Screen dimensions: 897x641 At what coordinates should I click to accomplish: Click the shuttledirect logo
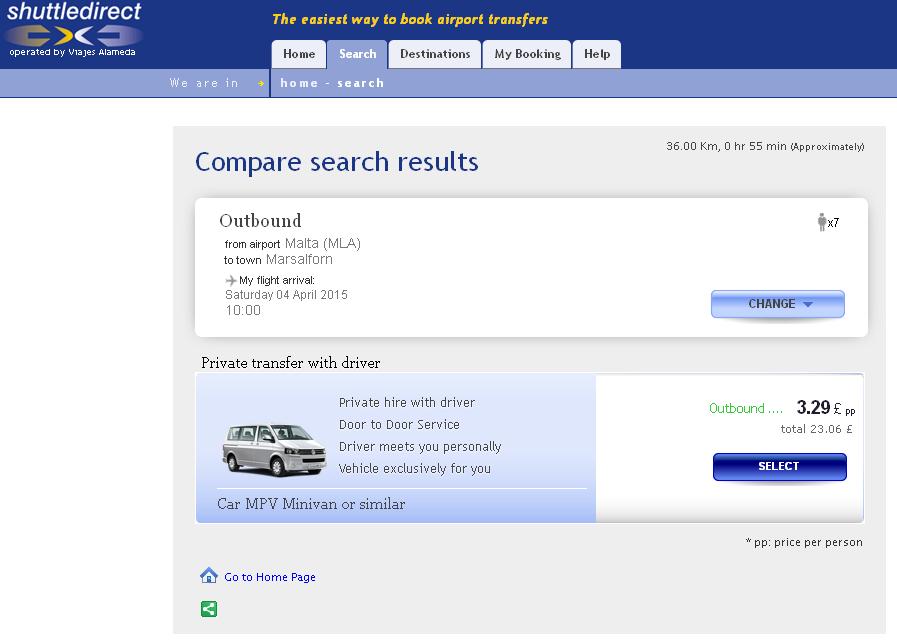[x=73, y=29]
